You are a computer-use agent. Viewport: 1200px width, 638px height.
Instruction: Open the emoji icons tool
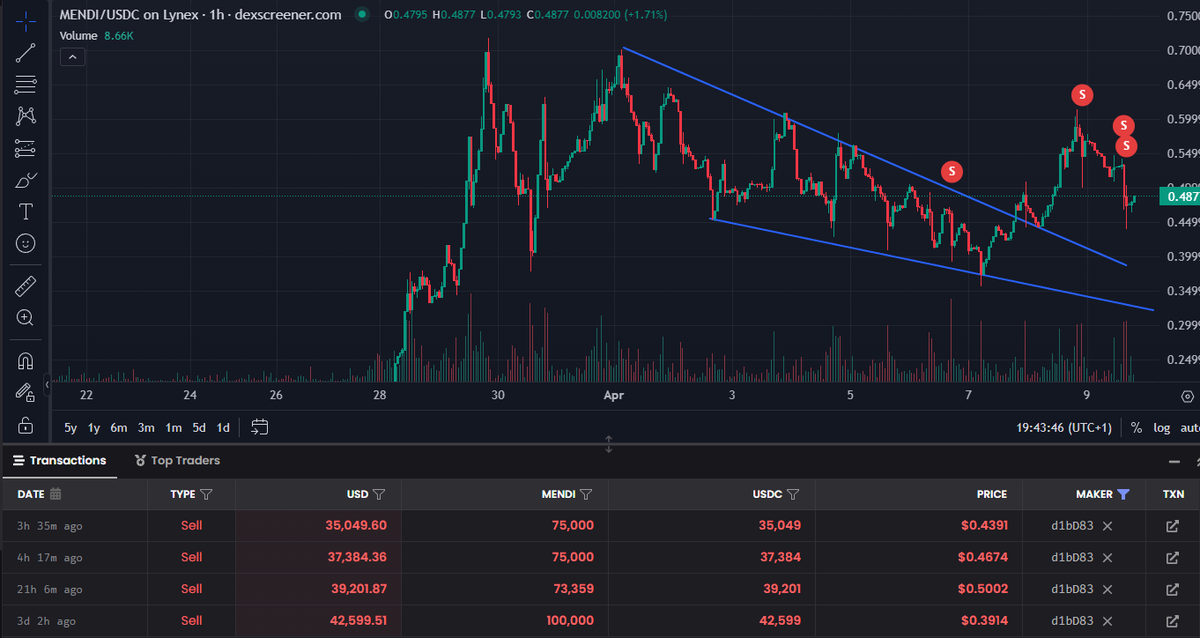point(26,243)
